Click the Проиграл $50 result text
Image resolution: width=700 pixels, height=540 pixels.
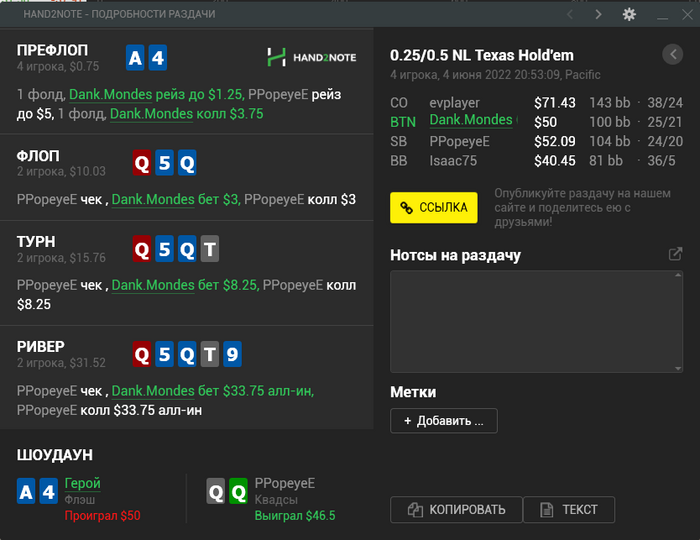click(102, 516)
